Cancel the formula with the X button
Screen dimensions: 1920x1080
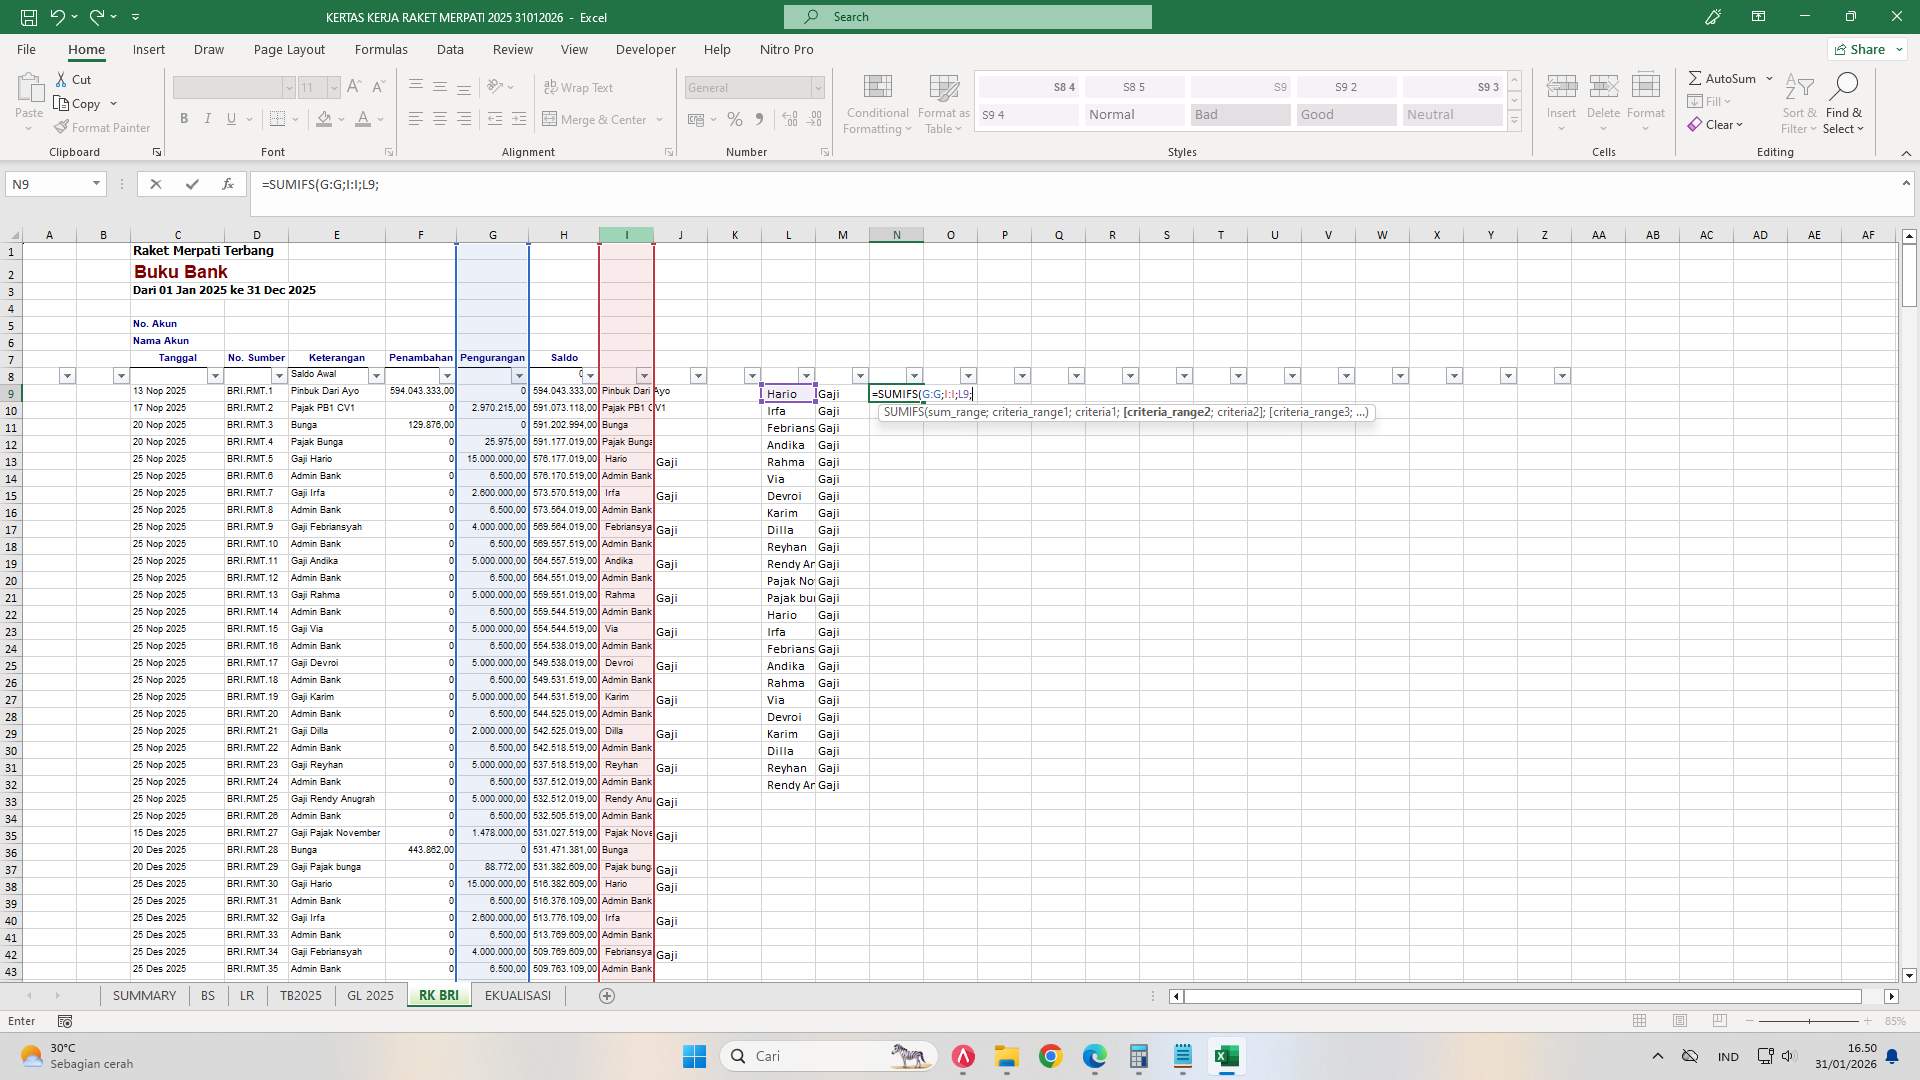[x=156, y=184]
